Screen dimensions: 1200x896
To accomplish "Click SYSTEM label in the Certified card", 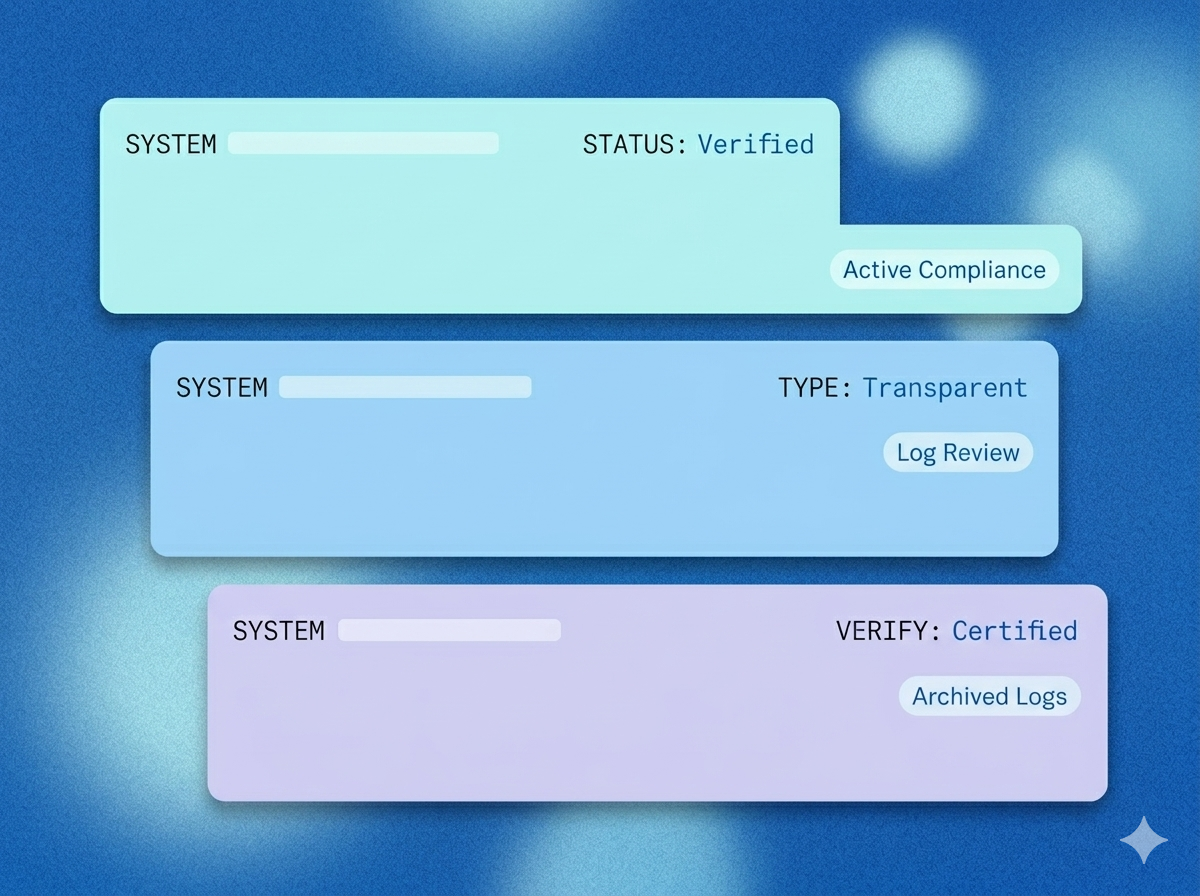I will tap(279, 631).
